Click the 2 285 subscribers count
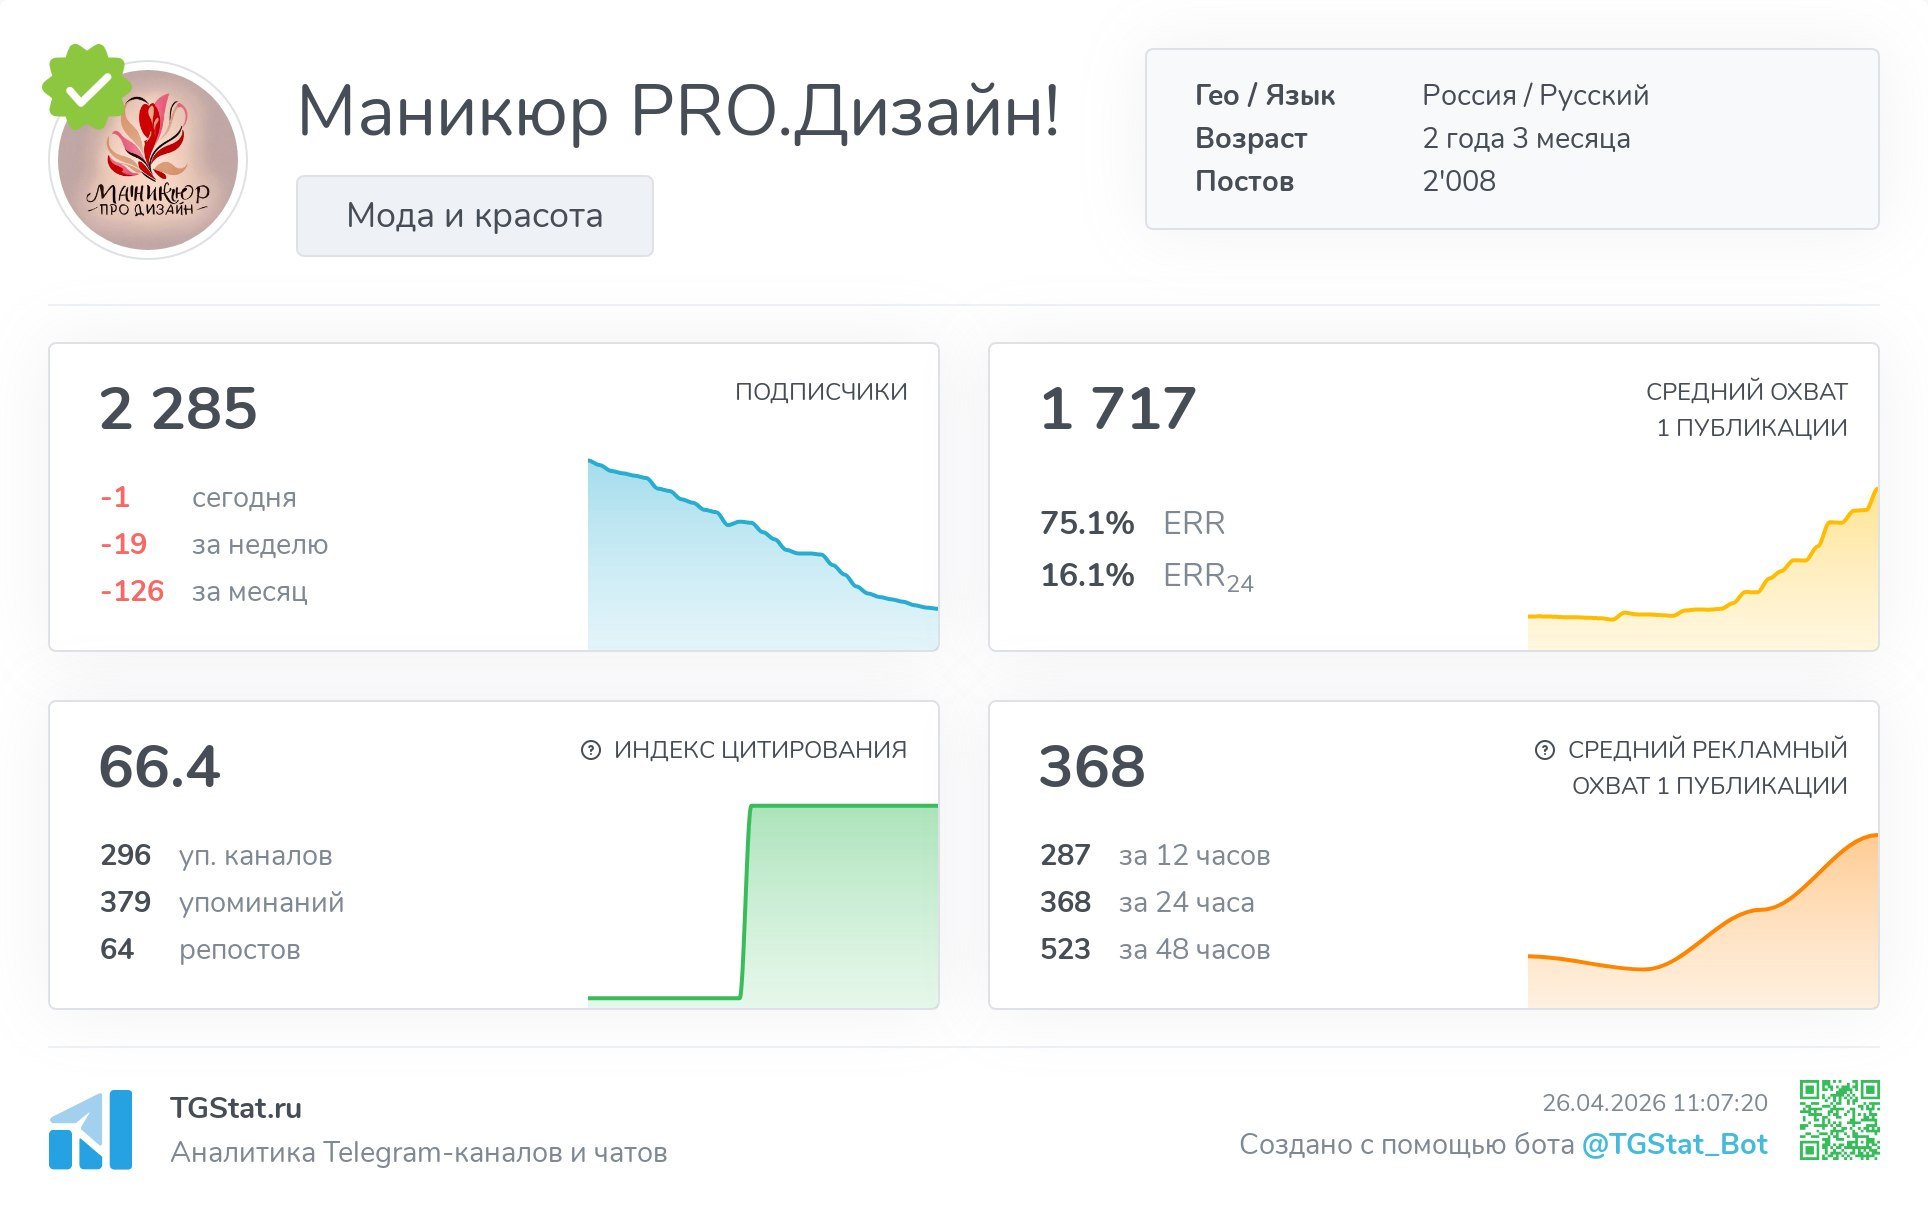1928x1210 pixels. coord(178,409)
